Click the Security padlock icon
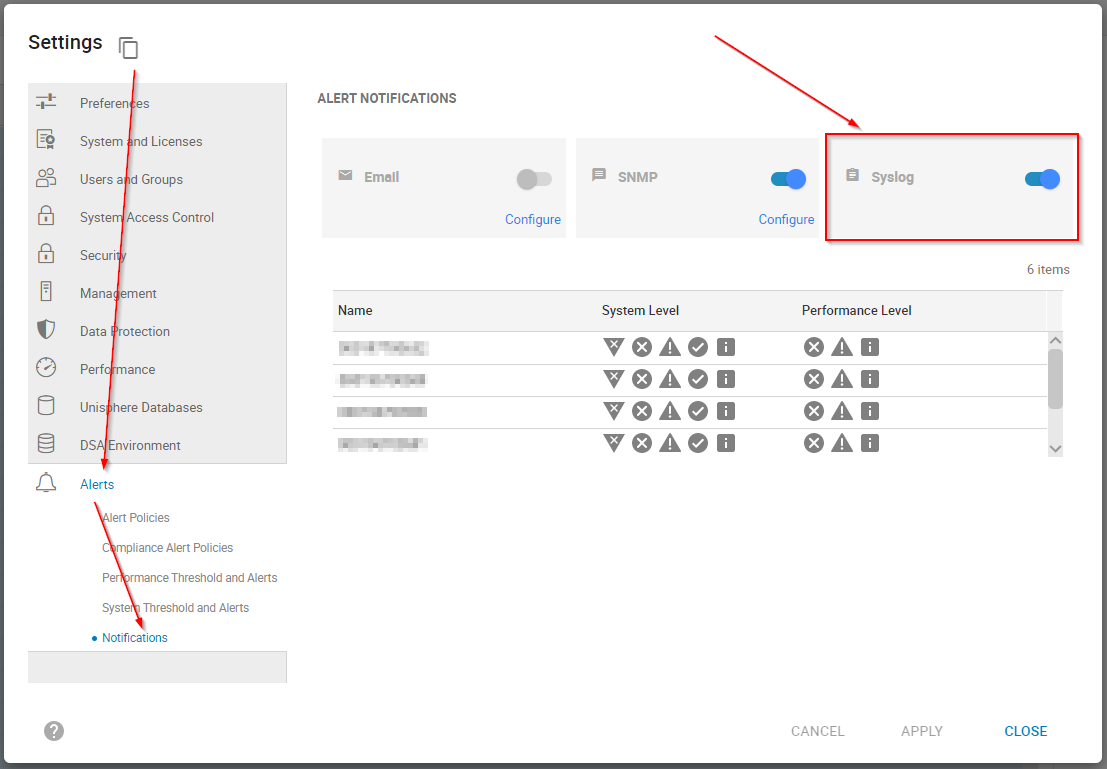The height and width of the screenshot is (769, 1107). pyautogui.click(x=46, y=255)
